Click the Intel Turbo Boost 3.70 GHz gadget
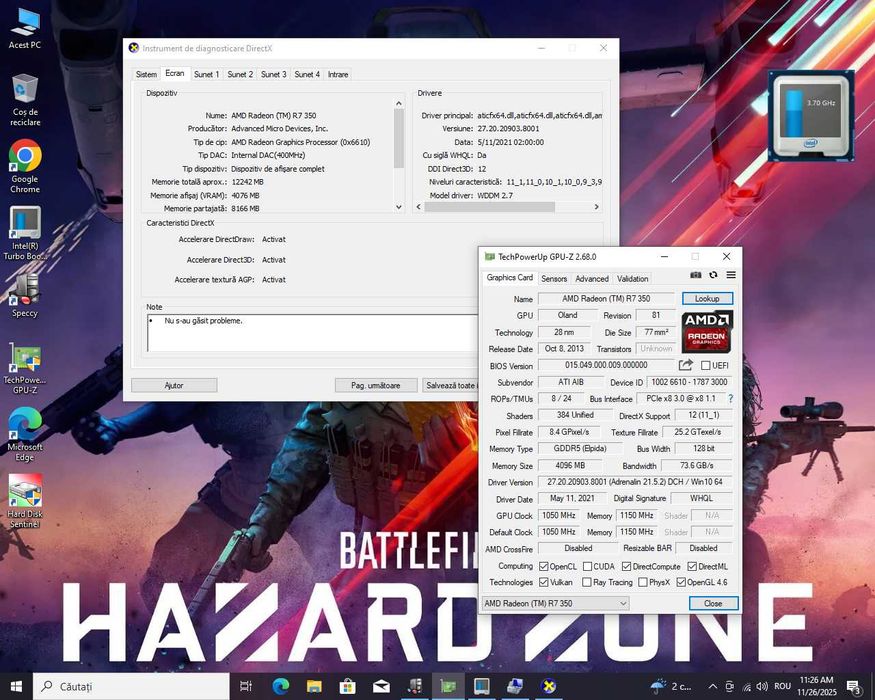The height and width of the screenshot is (700, 875). (x=811, y=116)
